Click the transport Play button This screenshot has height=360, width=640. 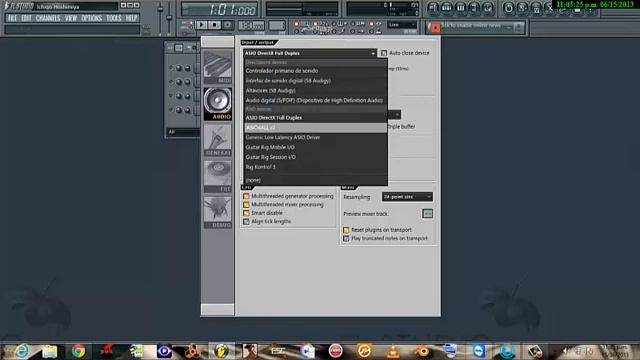(201, 25)
